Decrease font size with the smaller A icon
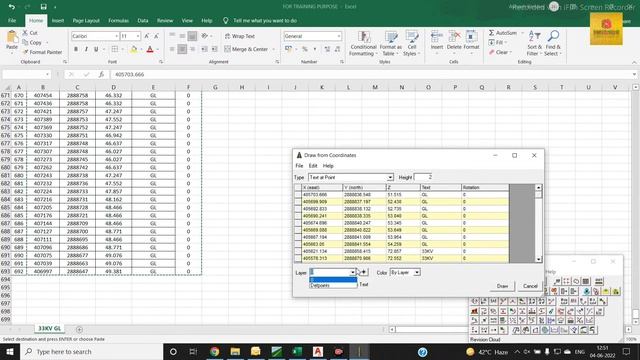 click(156, 36)
